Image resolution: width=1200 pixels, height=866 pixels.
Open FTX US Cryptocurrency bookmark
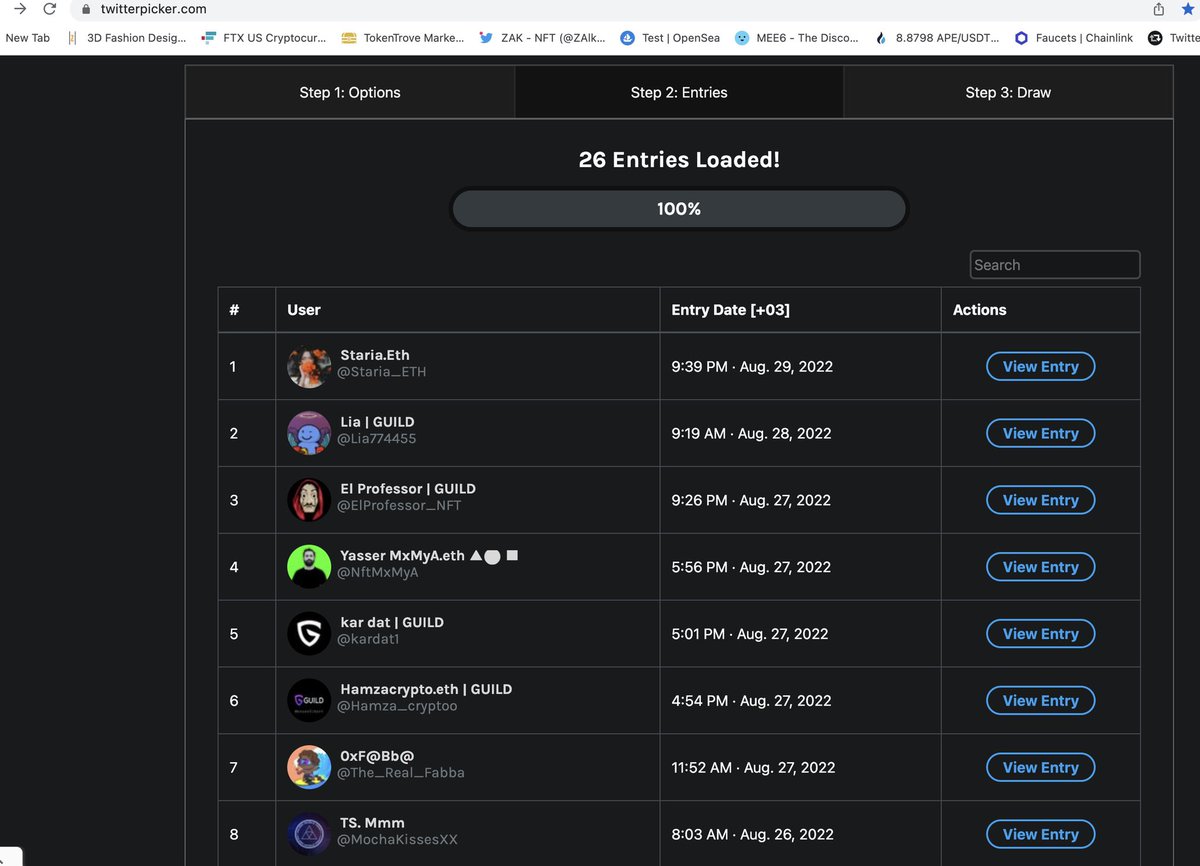264,38
